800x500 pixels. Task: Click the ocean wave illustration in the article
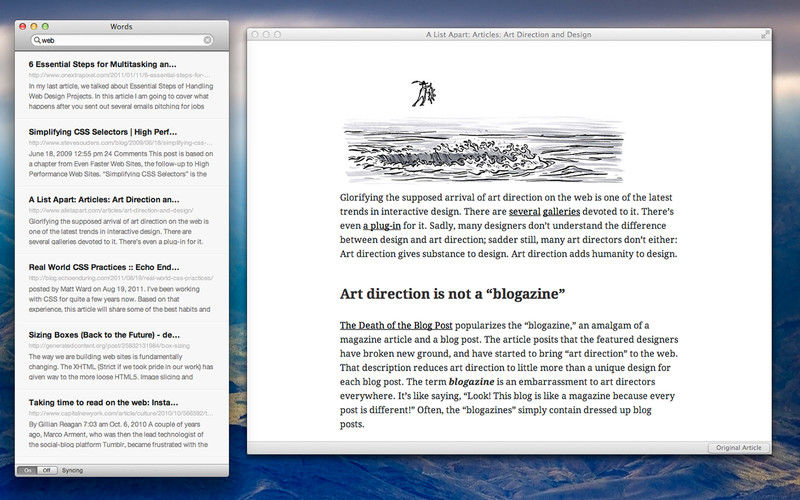pyautogui.click(x=483, y=150)
